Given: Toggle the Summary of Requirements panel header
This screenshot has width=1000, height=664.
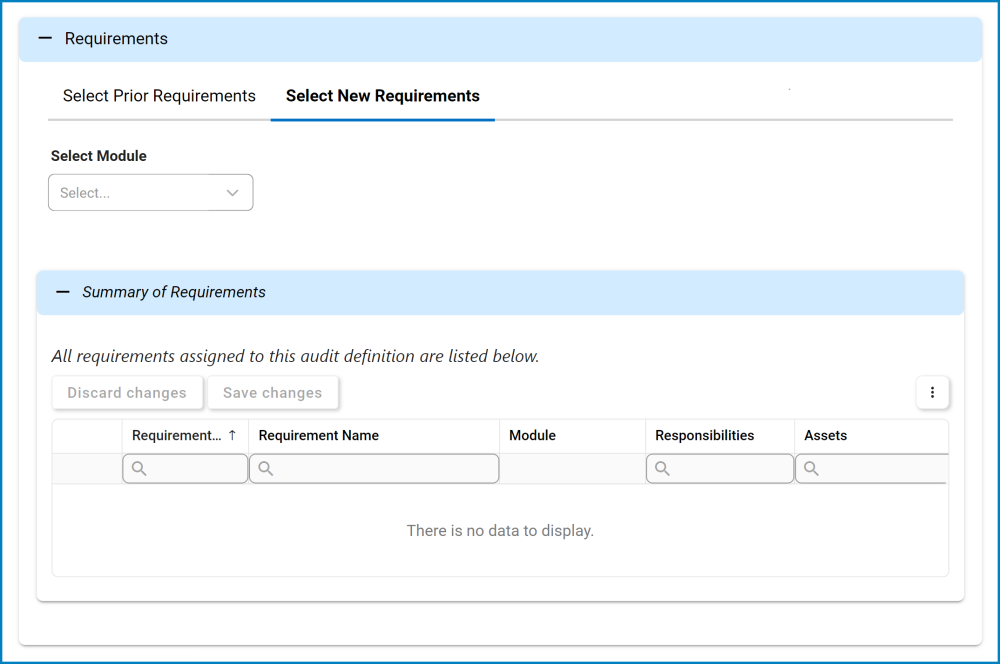Looking at the screenshot, I should pos(500,293).
